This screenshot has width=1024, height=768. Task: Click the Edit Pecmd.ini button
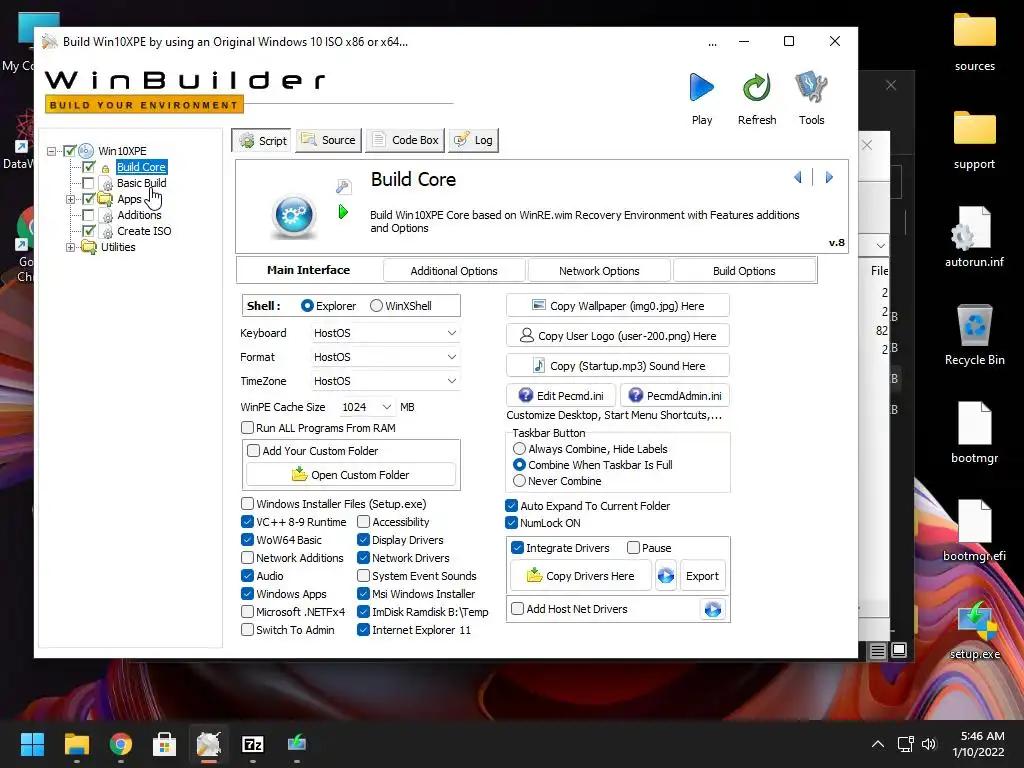561,396
